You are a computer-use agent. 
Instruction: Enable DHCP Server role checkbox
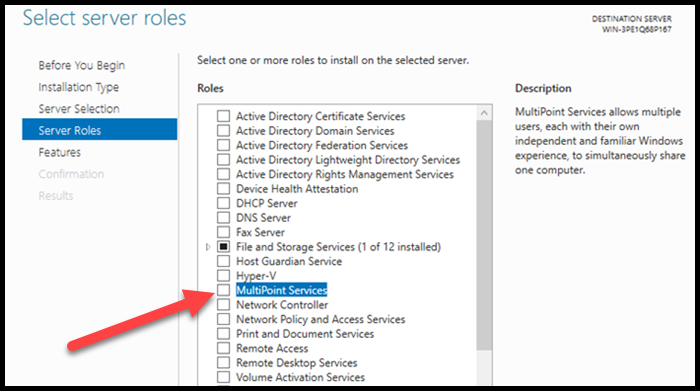223,203
